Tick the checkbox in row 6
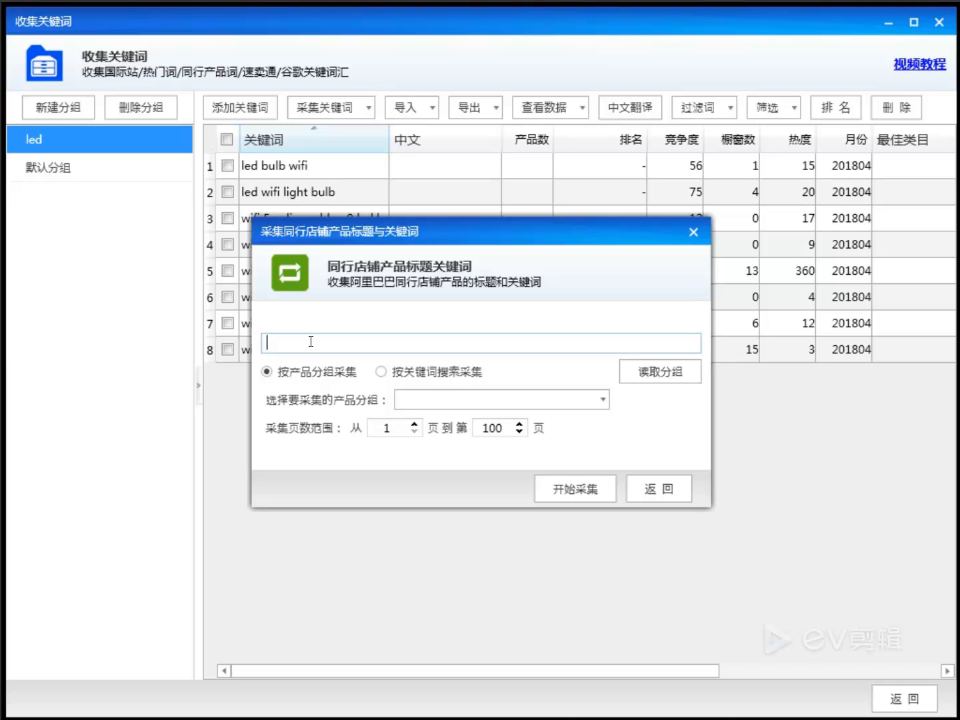 (x=227, y=297)
